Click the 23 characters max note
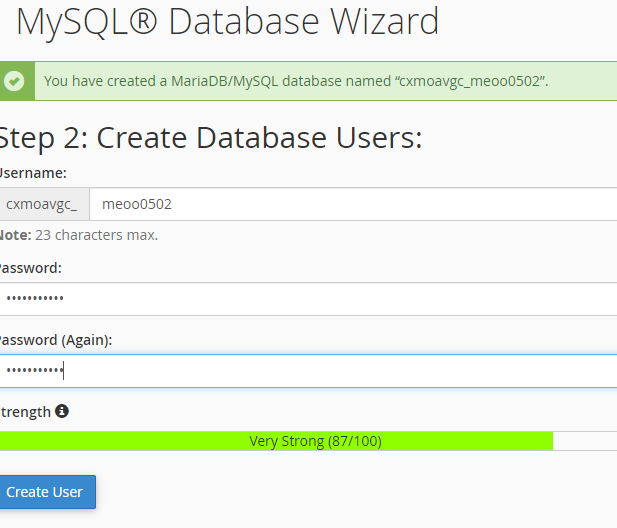The width and height of the screenshot is (617, 528). 96,236
